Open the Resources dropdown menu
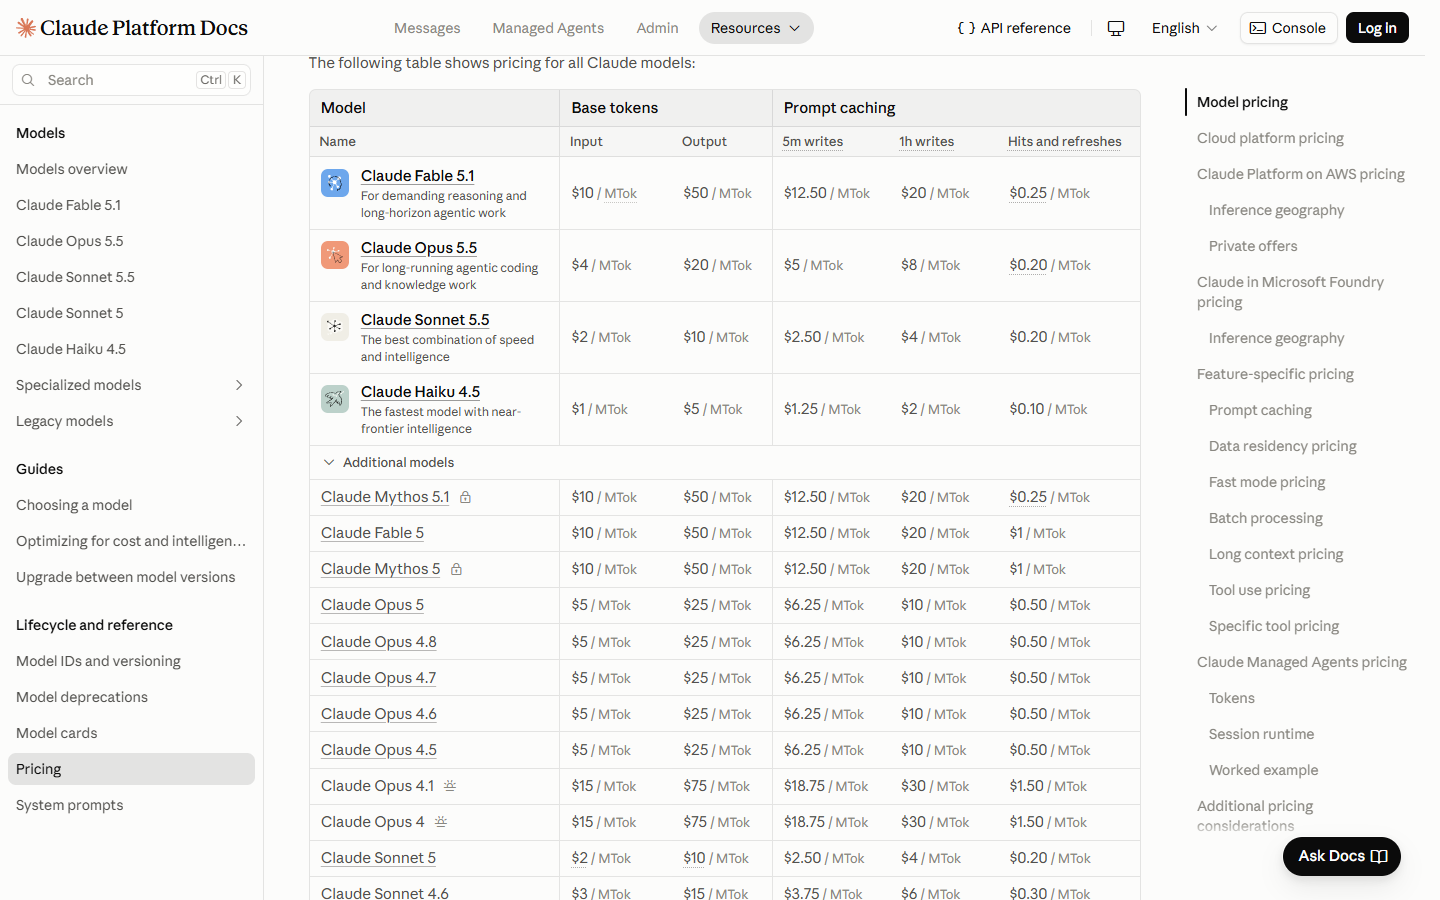The height and width of the screenshot is (900, 1440). tap(756, 28)
